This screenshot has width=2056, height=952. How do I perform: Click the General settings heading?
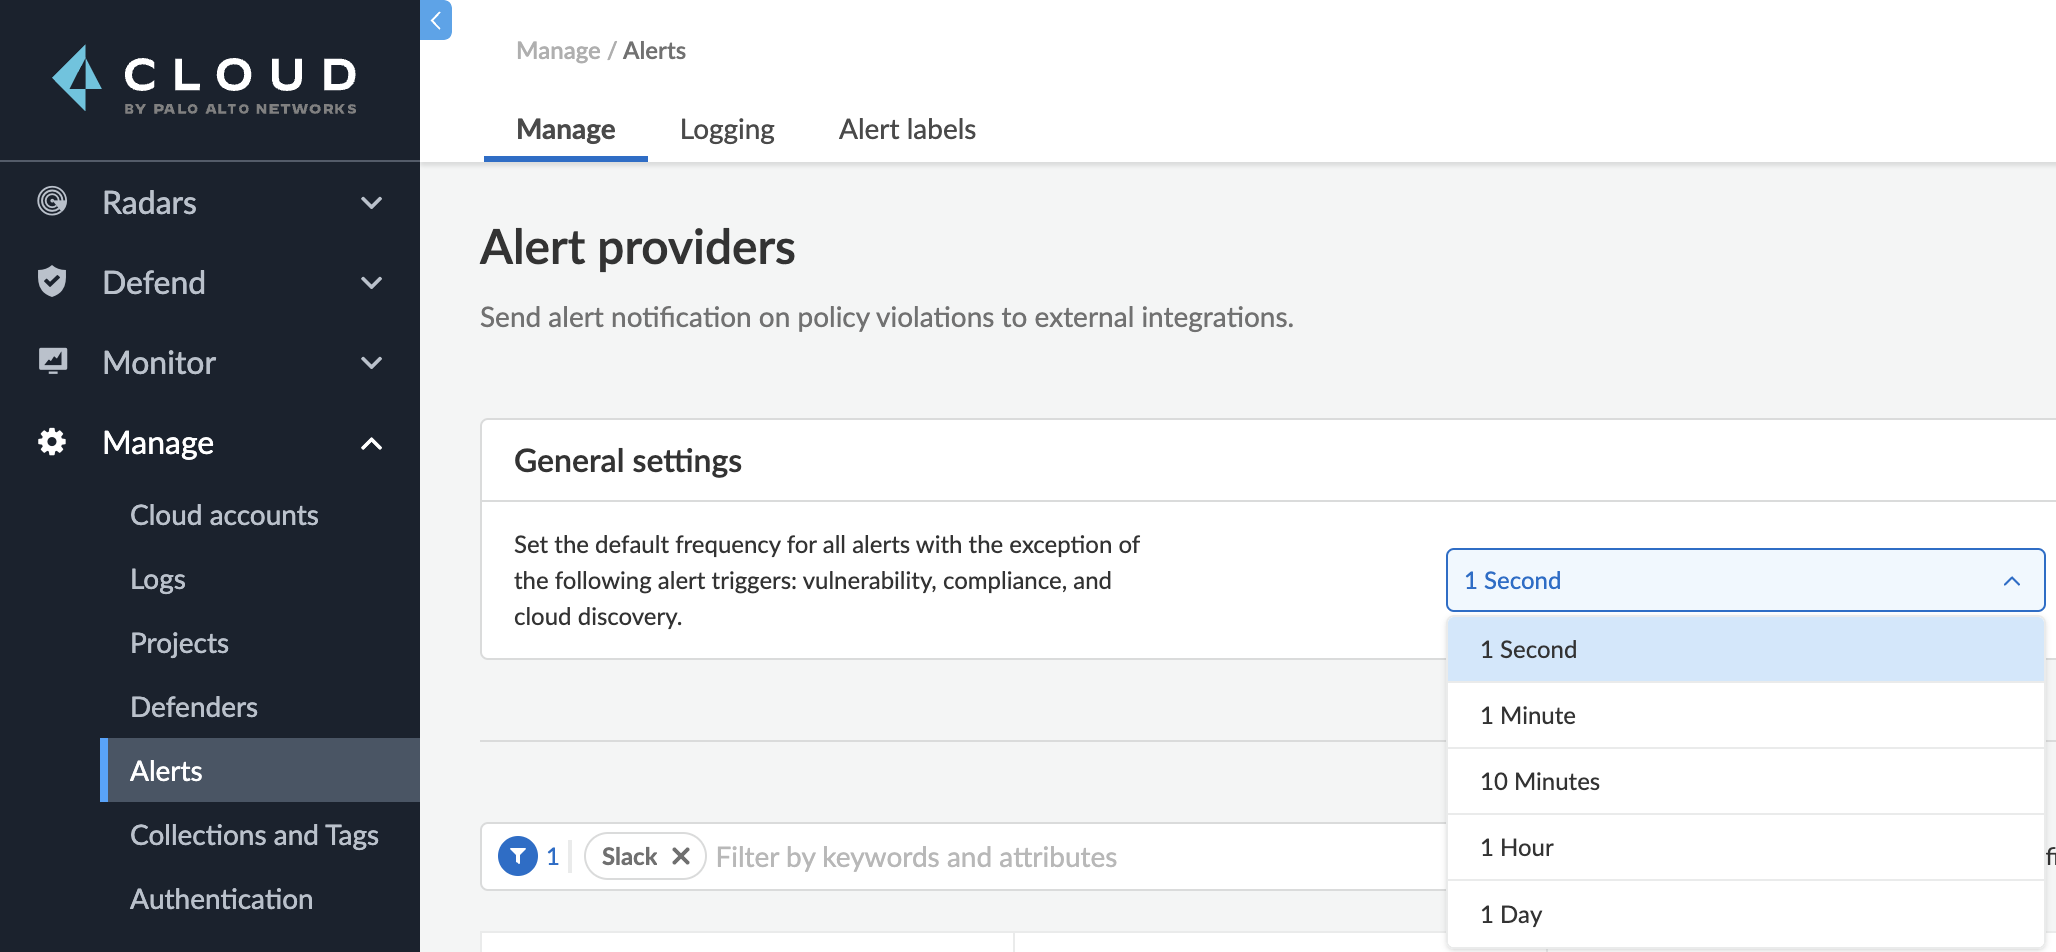(x=627, y=461)
